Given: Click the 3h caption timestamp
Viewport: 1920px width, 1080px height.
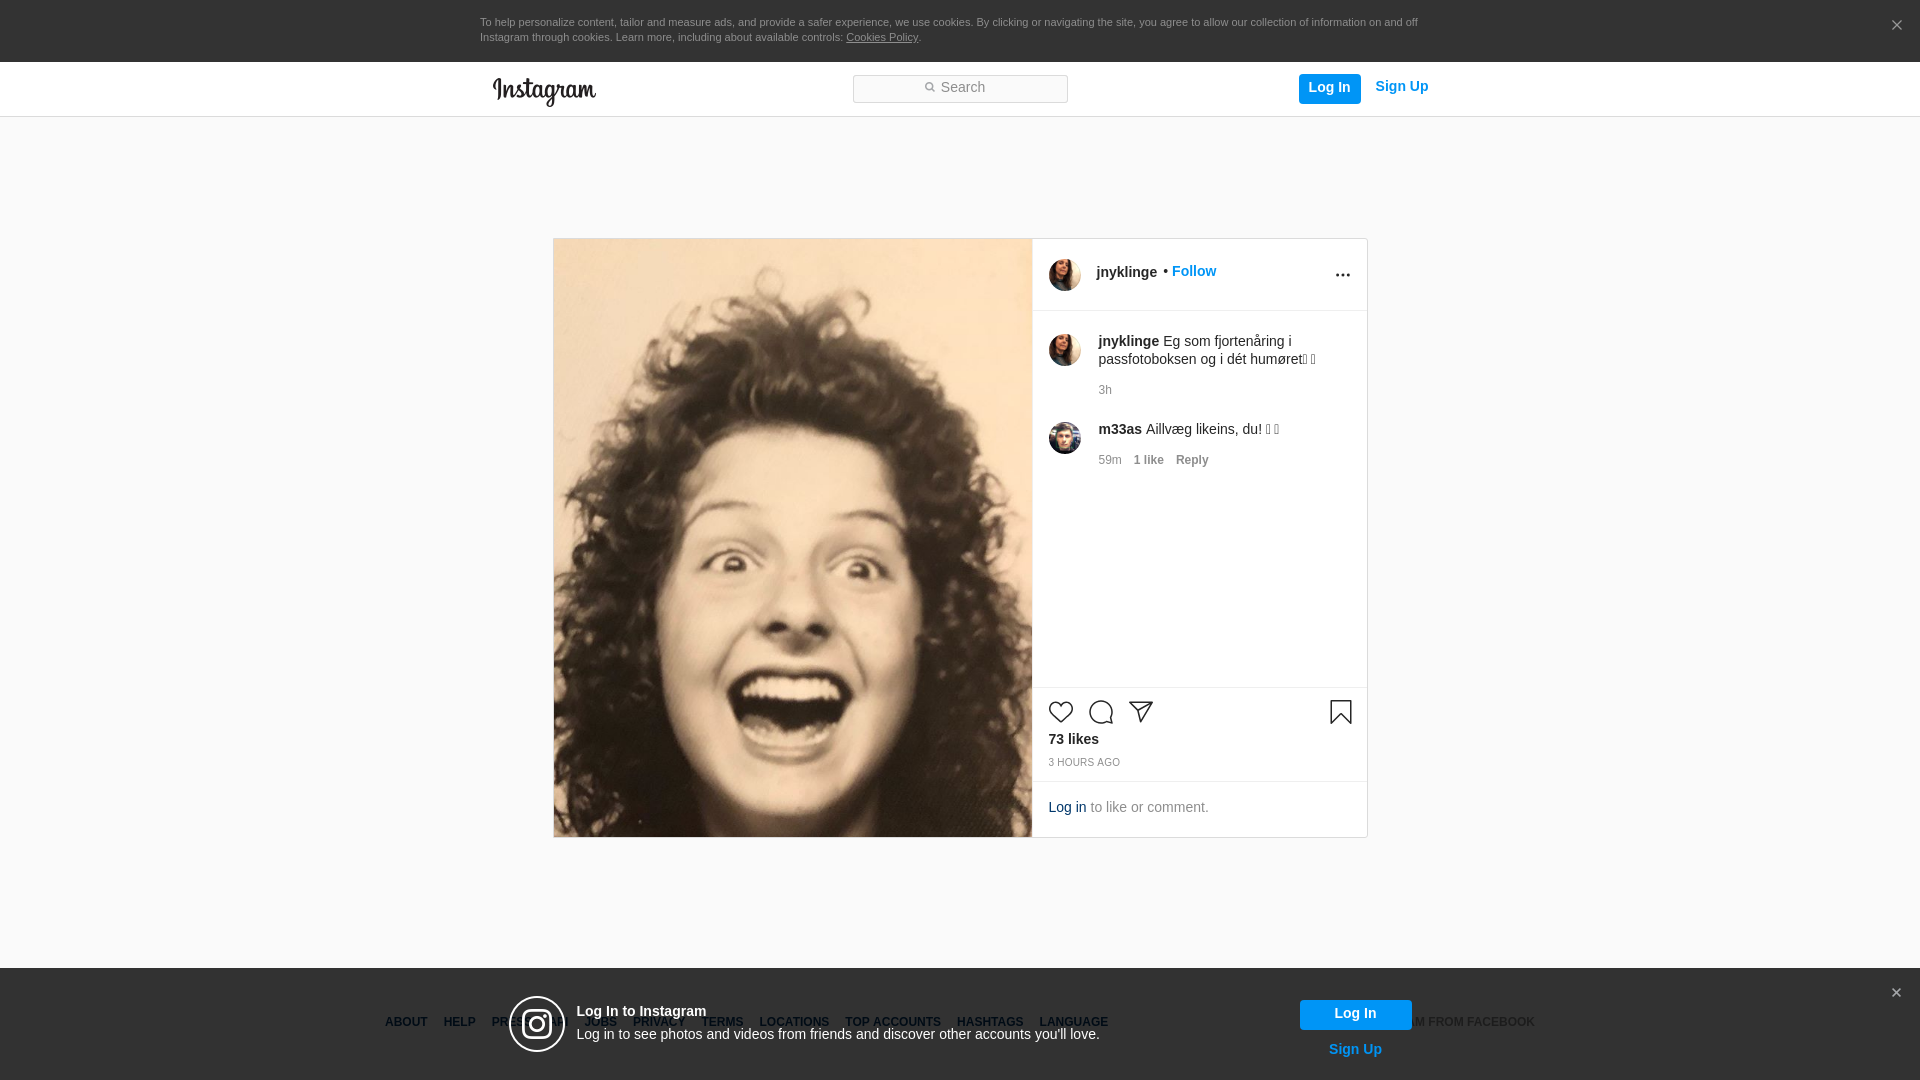Looking at the screenshot, I should tap(1105, 390).
